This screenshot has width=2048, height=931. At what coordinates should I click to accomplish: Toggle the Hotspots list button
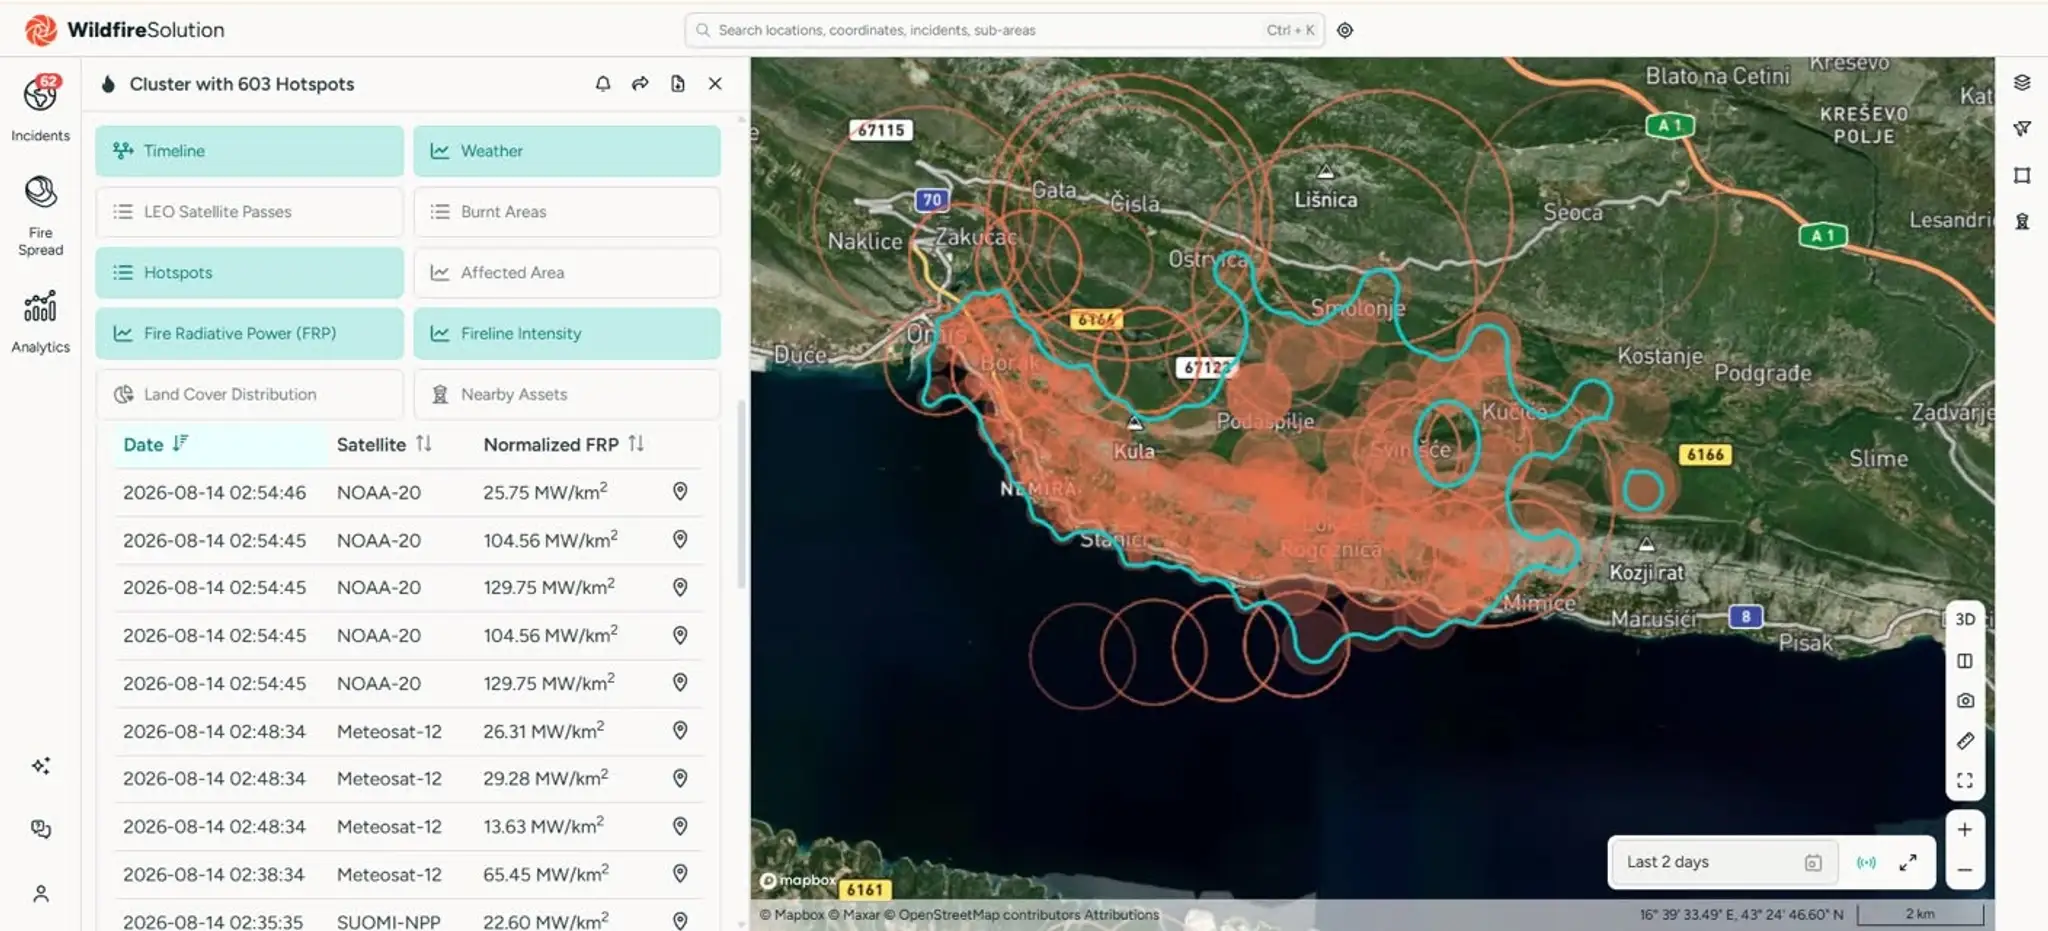pyautogui.click(x=249, y=273)
